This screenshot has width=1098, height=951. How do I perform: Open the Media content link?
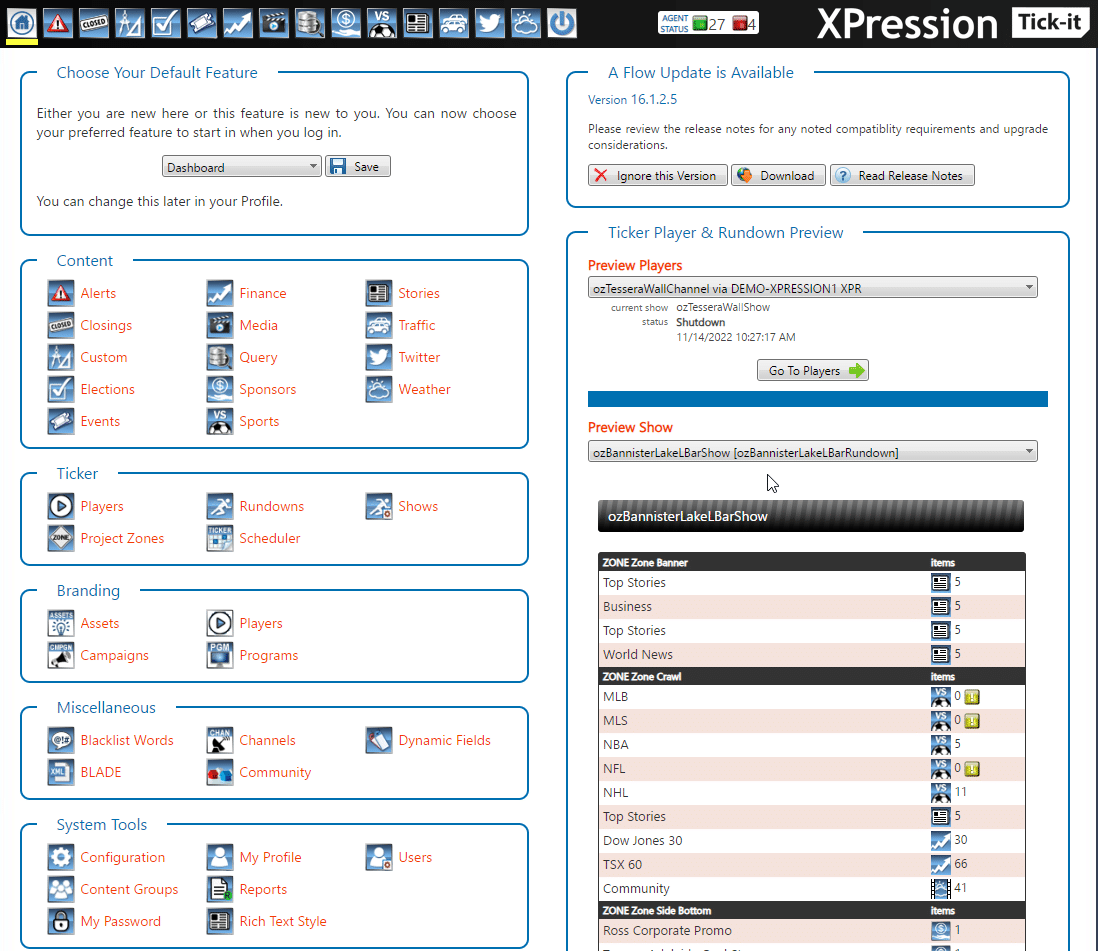258,326
